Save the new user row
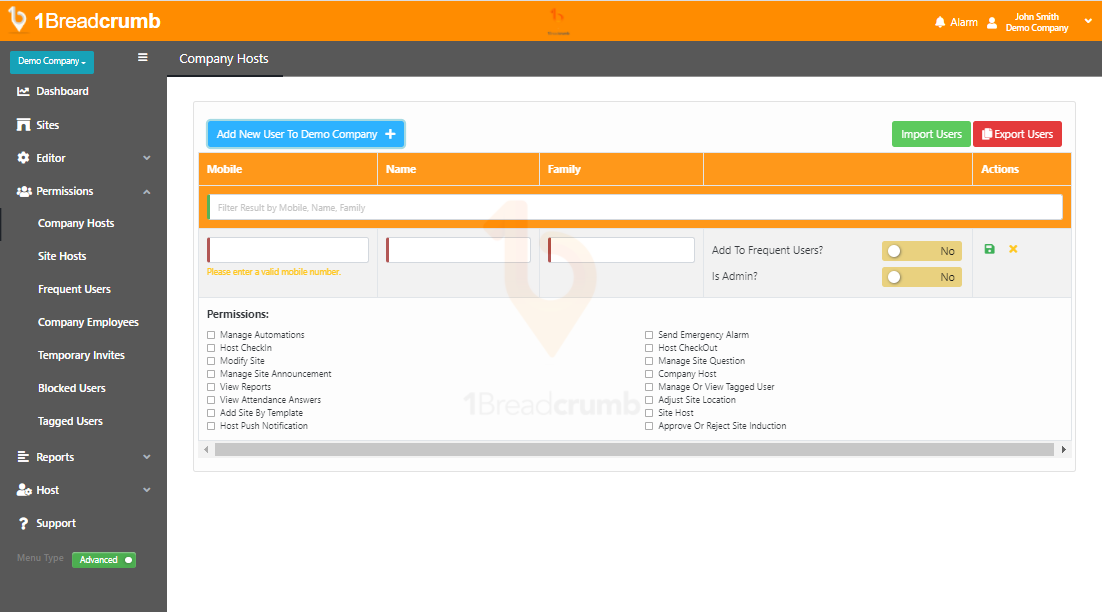 click(990, 249)
